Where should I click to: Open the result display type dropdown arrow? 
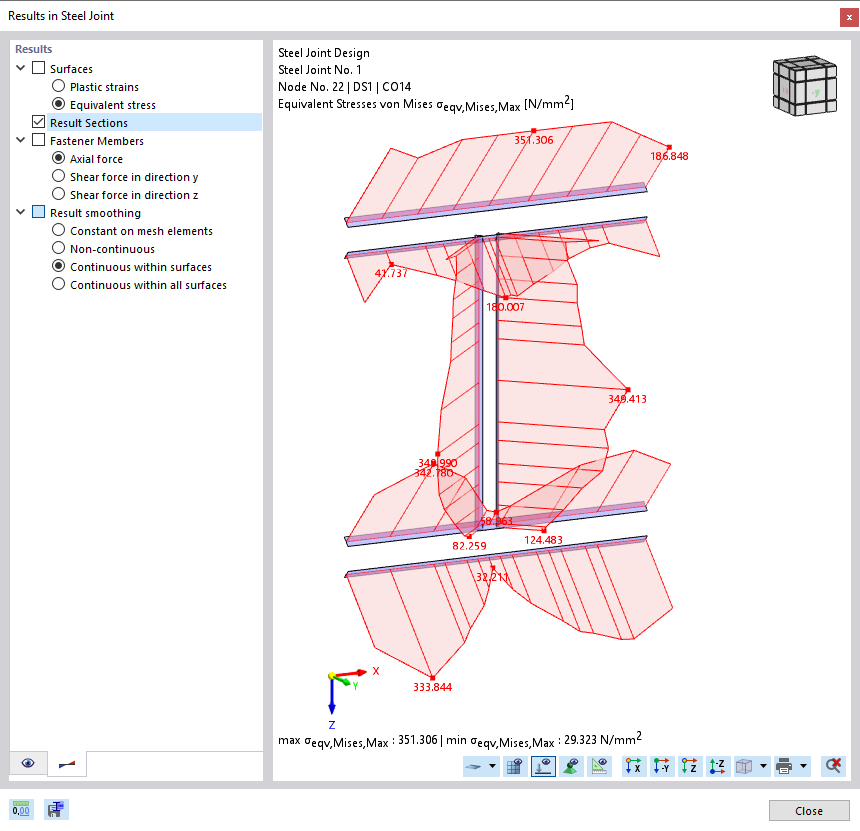(x=490, y=766)
